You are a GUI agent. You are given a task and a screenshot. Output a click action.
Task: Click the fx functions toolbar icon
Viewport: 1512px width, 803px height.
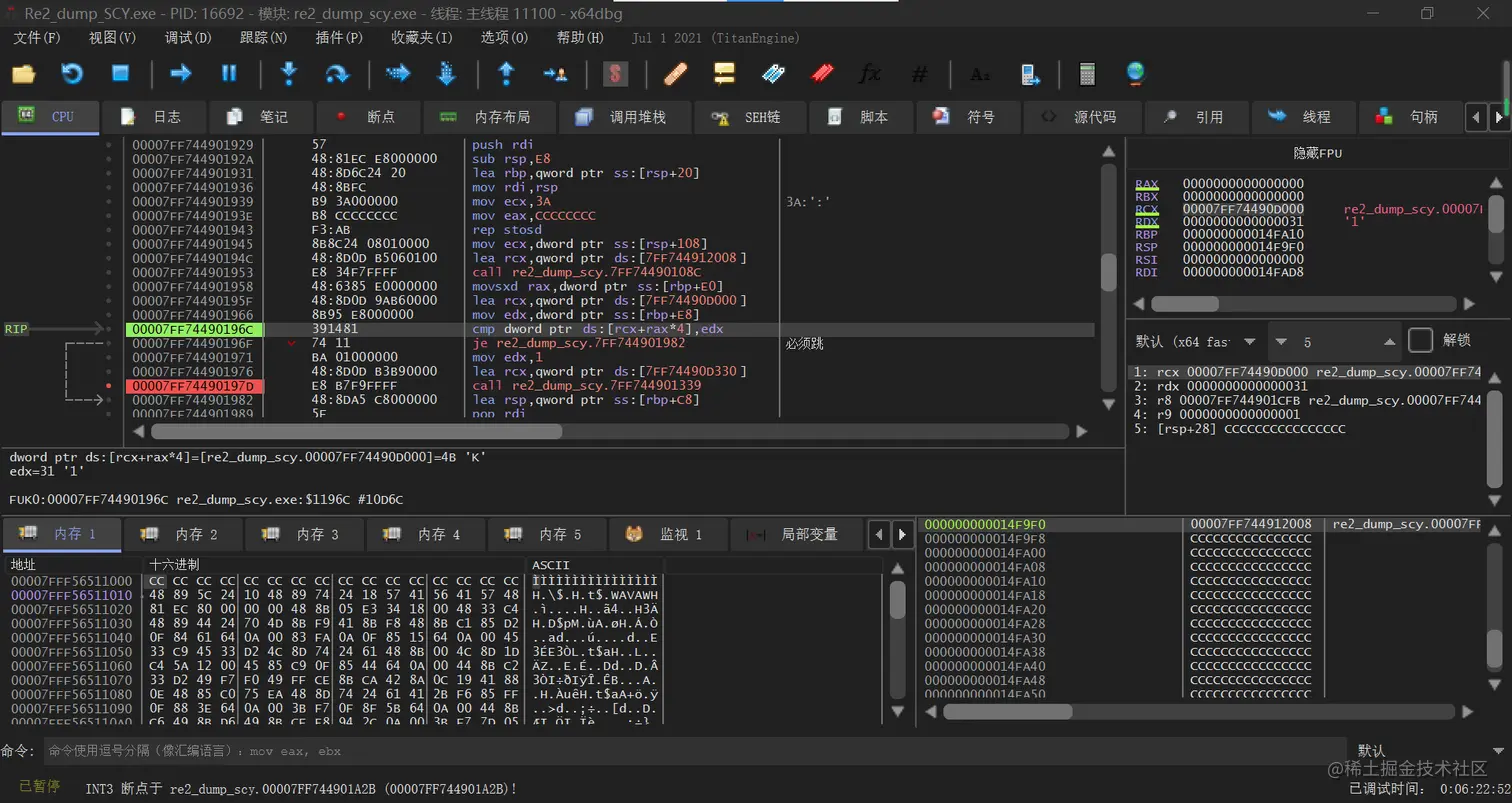(x=870, y=74)
